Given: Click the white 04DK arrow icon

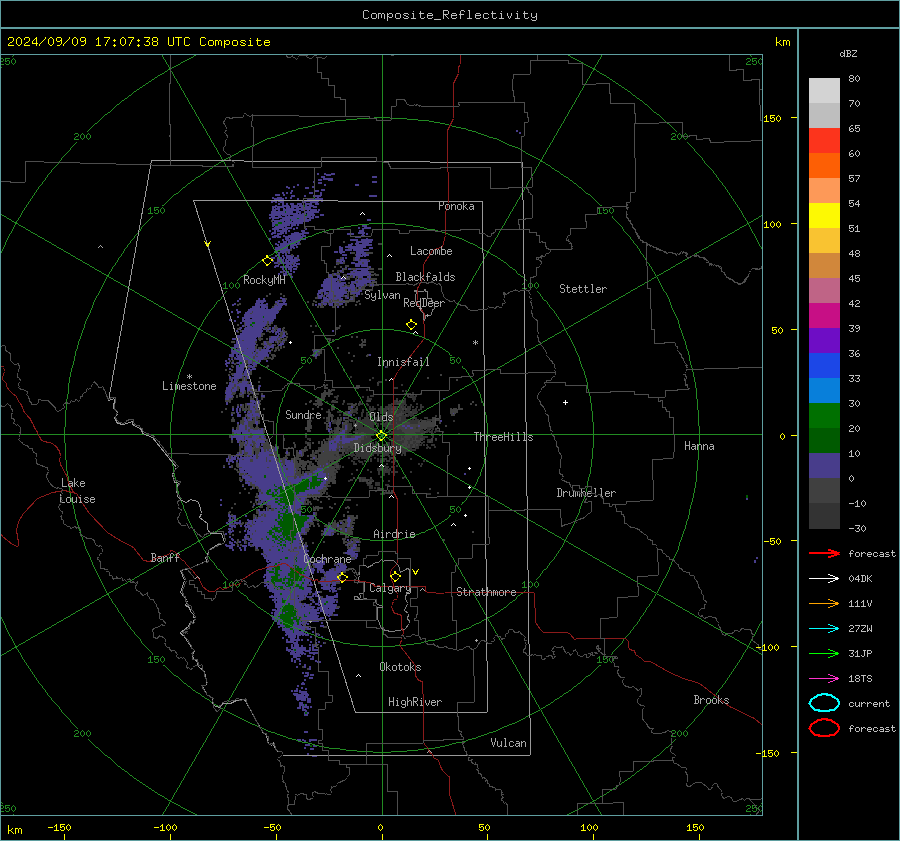Looking at the screenshot, I should (824, 578).
